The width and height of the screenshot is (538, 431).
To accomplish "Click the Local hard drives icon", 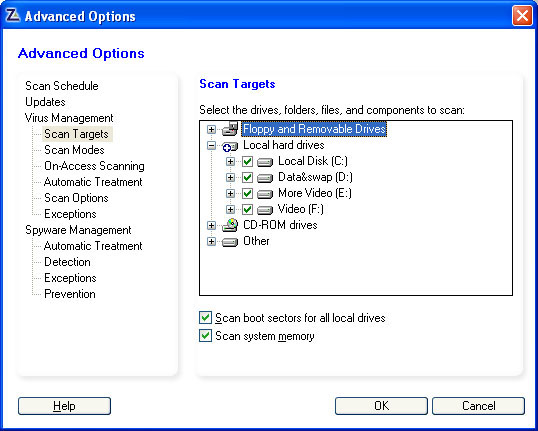I will (230, 146).
